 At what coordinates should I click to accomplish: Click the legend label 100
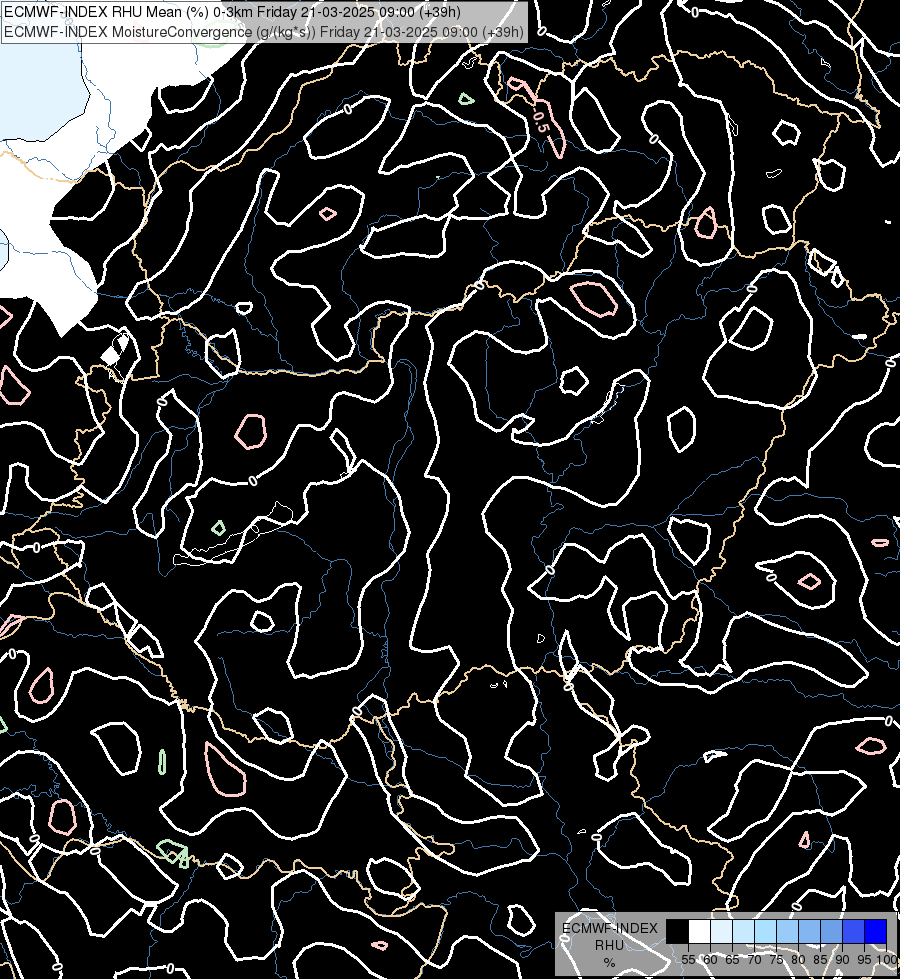(x=886, y=960)
